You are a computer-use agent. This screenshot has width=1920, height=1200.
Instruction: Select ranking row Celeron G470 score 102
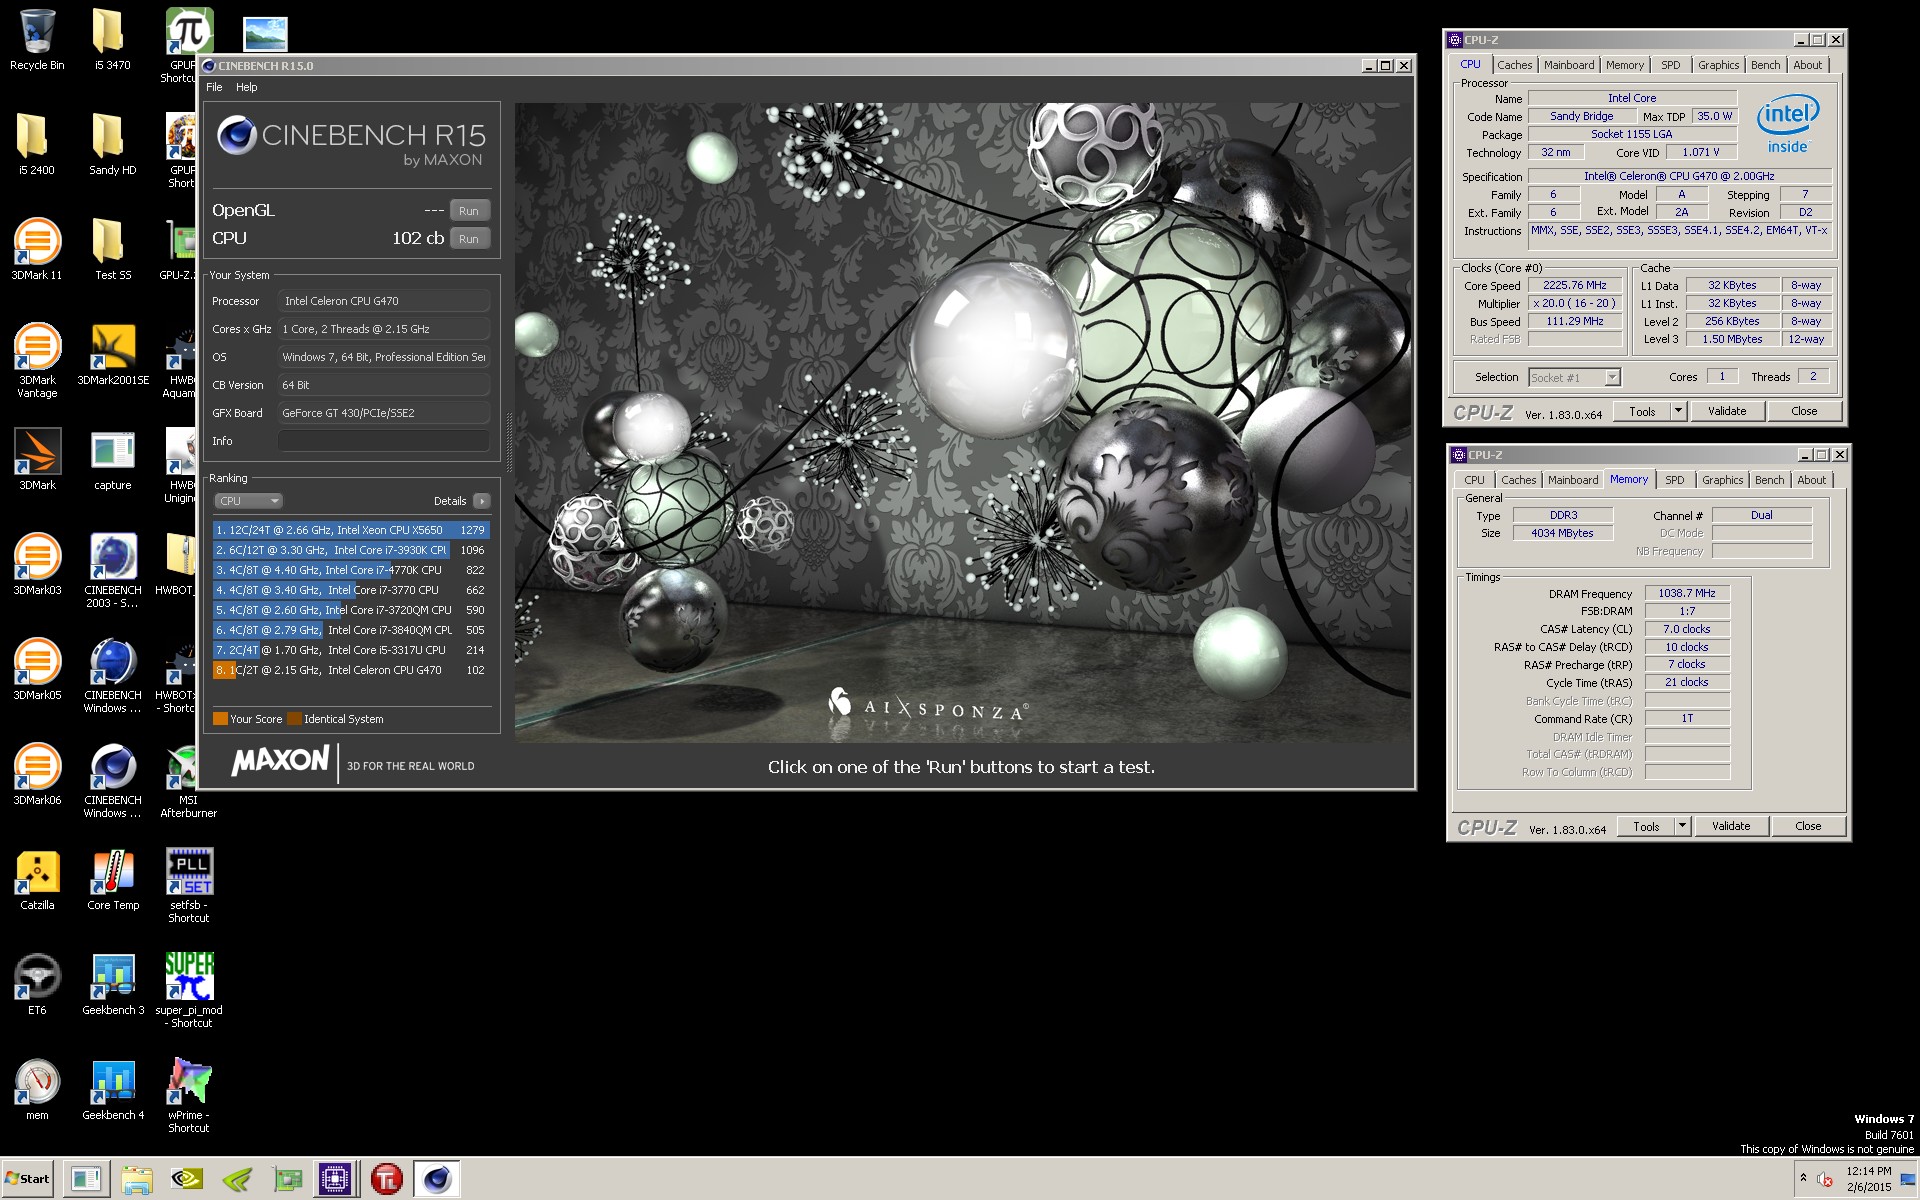click(x=351, y=670)
